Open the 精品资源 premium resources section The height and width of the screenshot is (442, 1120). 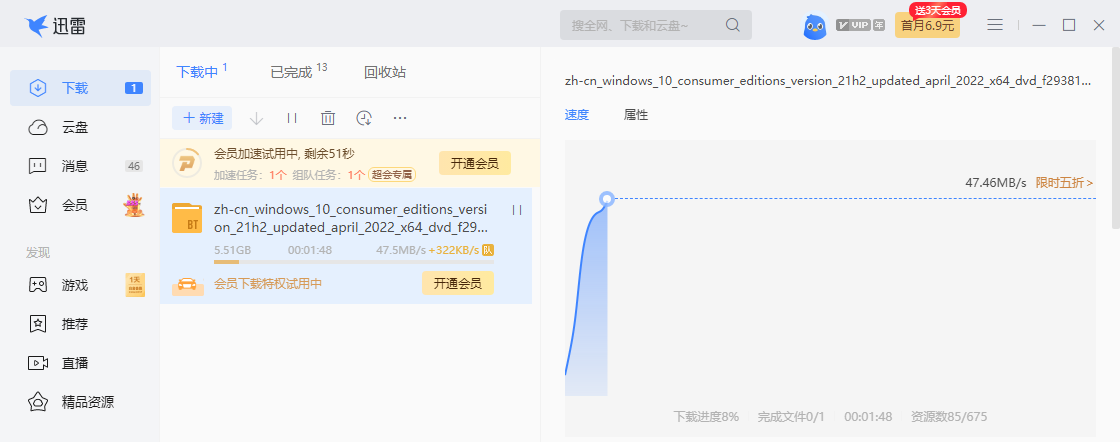click(x=80, y=402)
